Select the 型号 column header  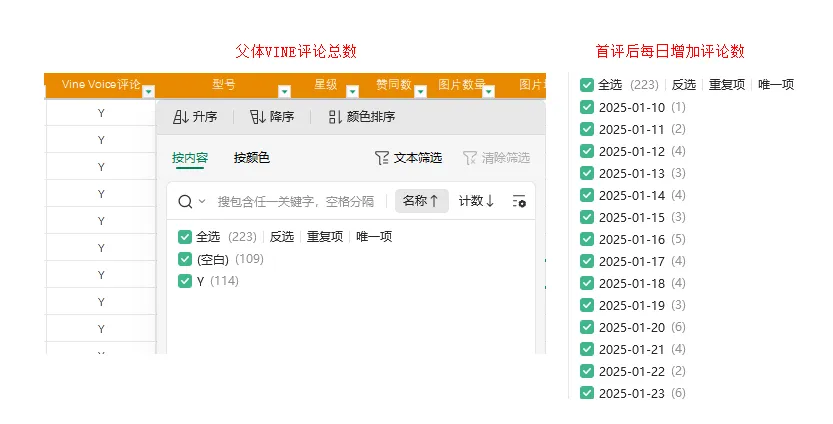[224, 84]
